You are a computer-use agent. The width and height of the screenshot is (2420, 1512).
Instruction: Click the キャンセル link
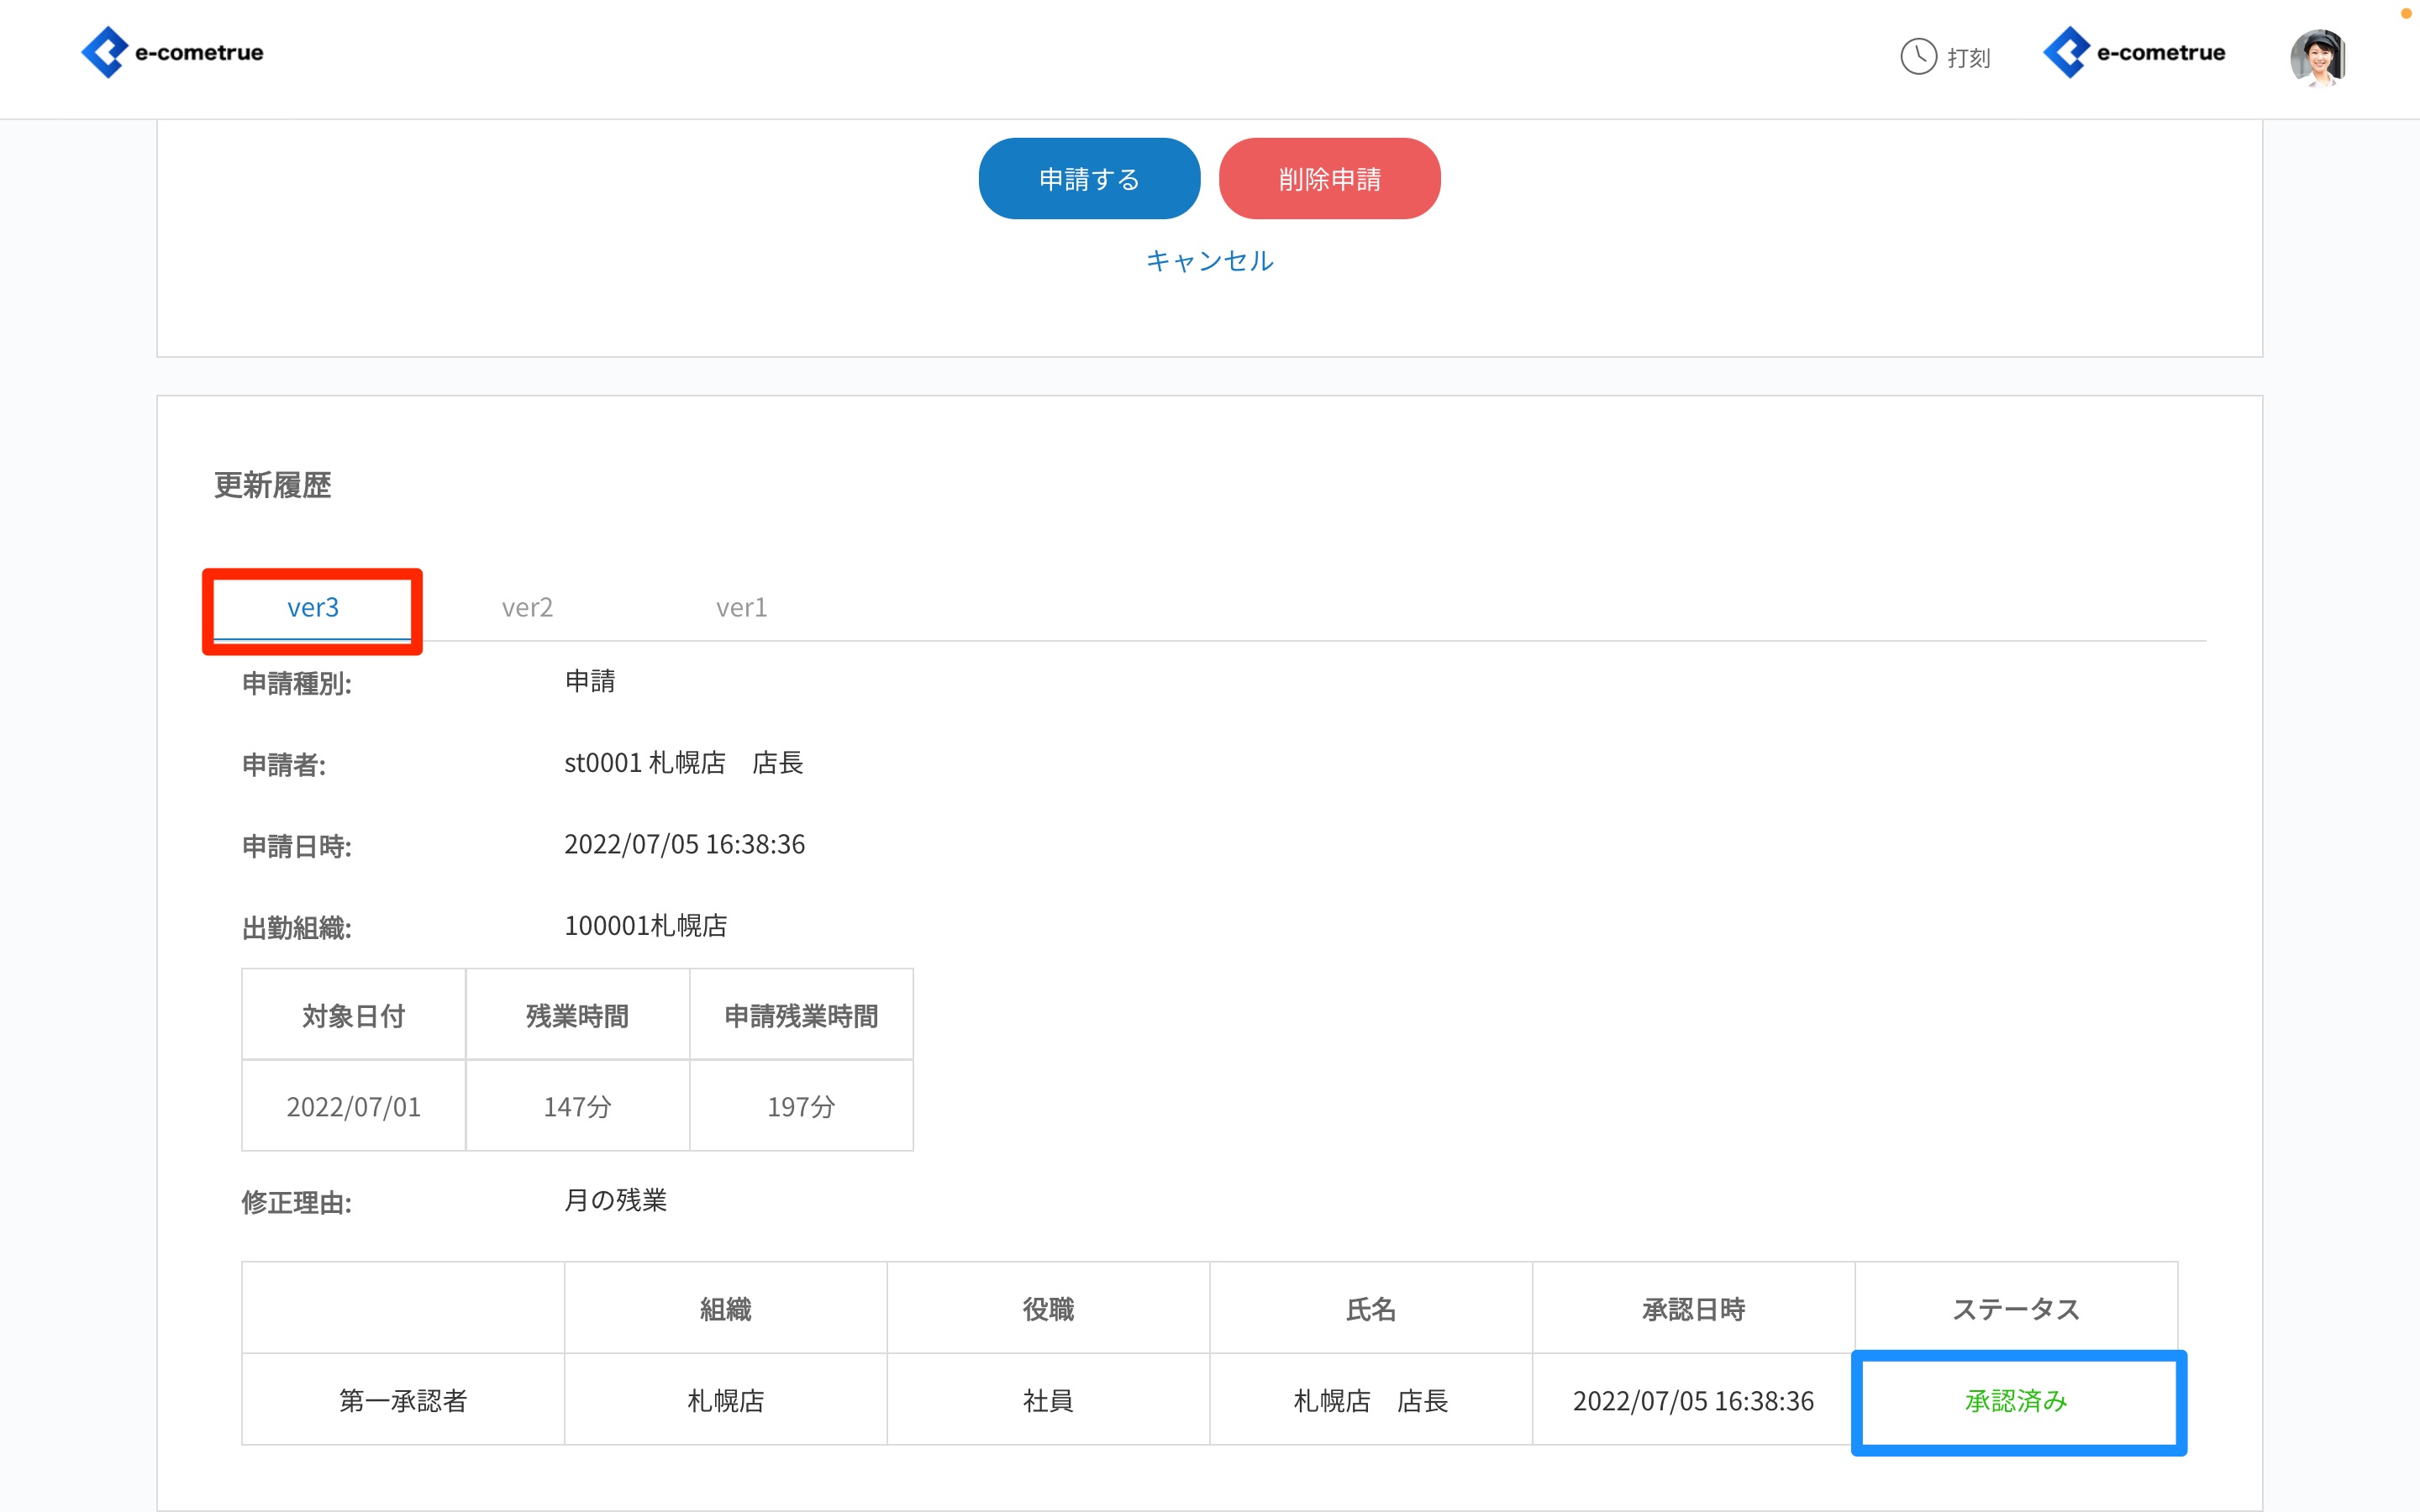coord(1209,261)
